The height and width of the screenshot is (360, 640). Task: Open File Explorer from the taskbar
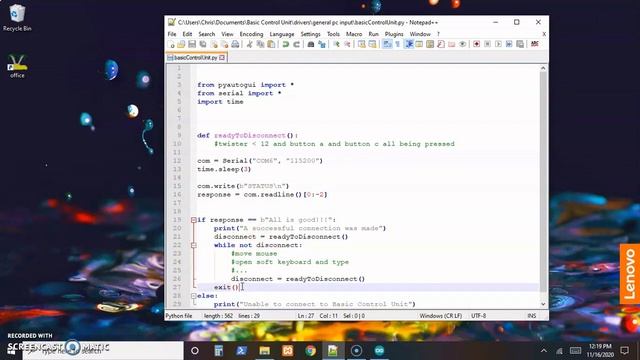pos(264,351)
